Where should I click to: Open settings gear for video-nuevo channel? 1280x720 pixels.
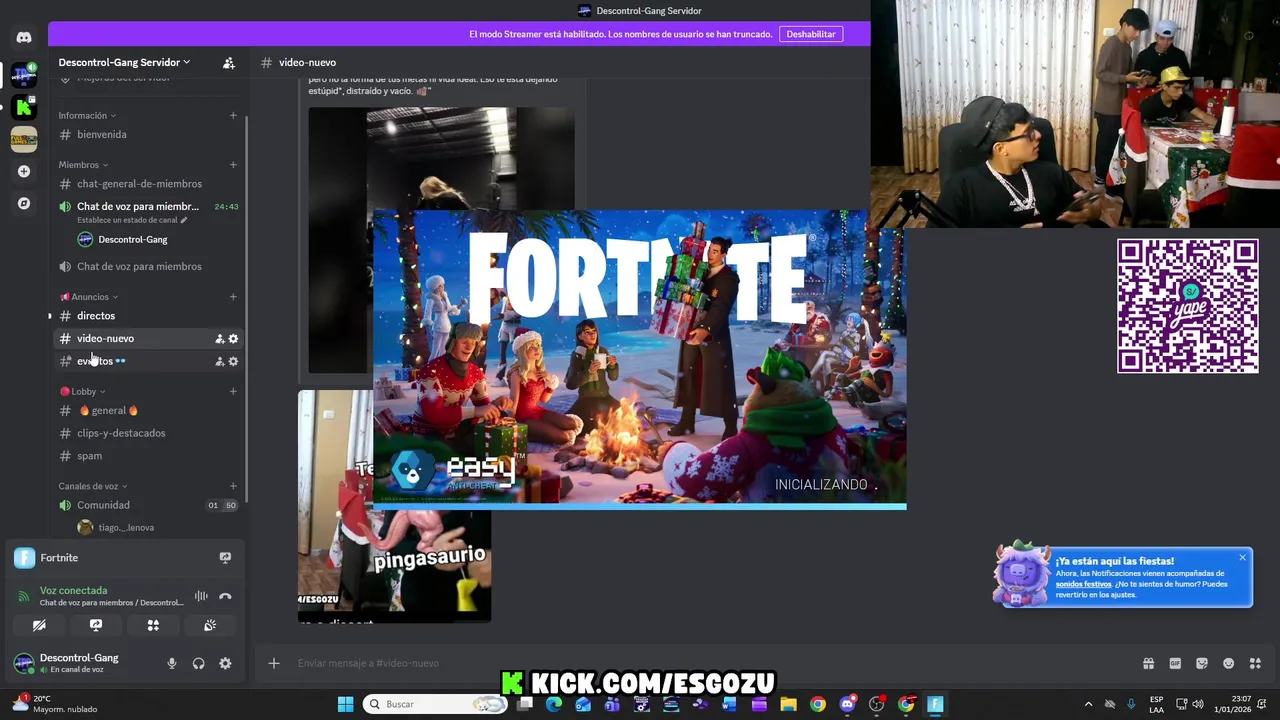pos(233,339)
